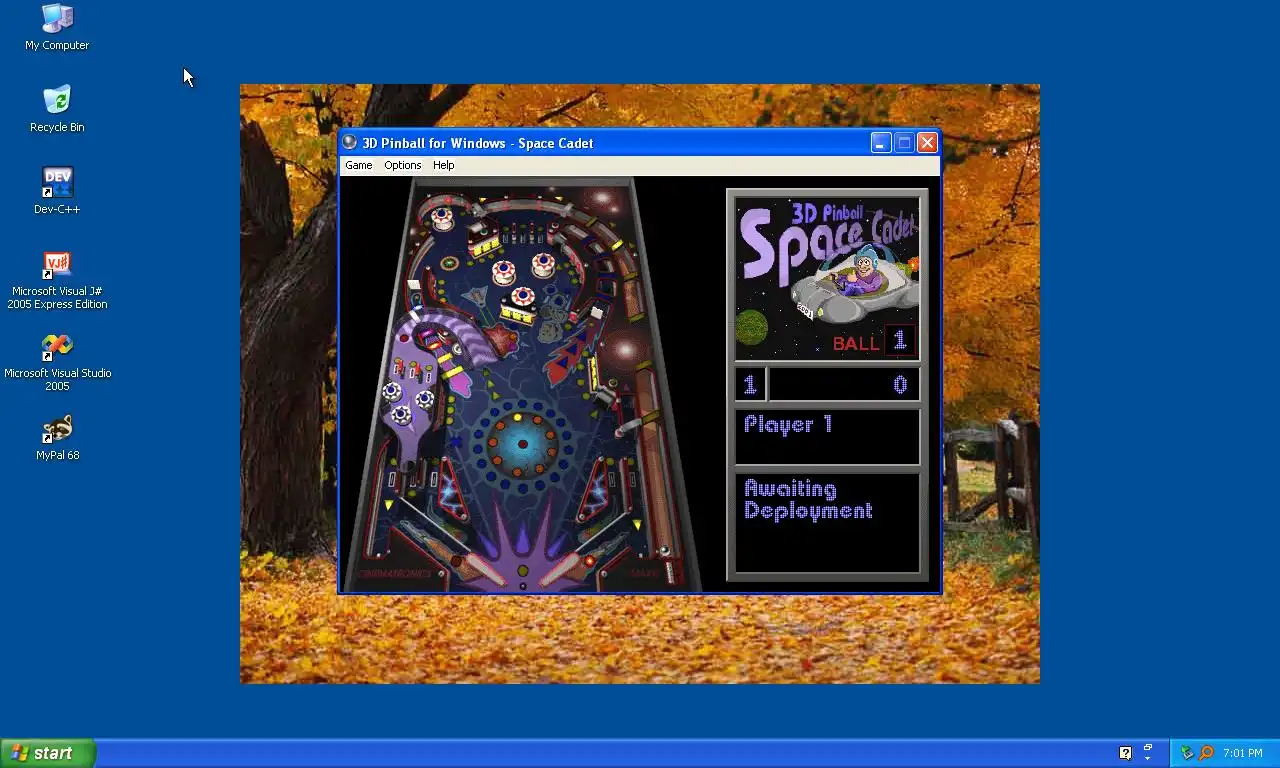Select the Visual J# 2005 Express shortcut
Screen dimensions: 1280x768
pos(57,280)
